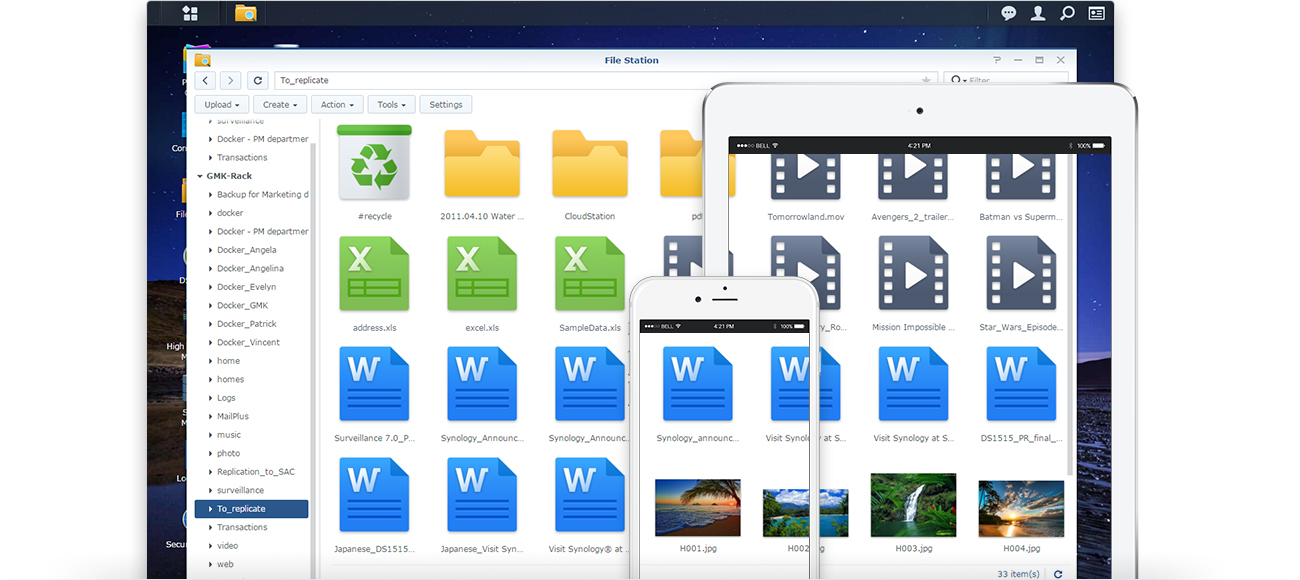1300x580 pixels.
Task: Select the #recycle bin icon
Action: pos(375,162)
